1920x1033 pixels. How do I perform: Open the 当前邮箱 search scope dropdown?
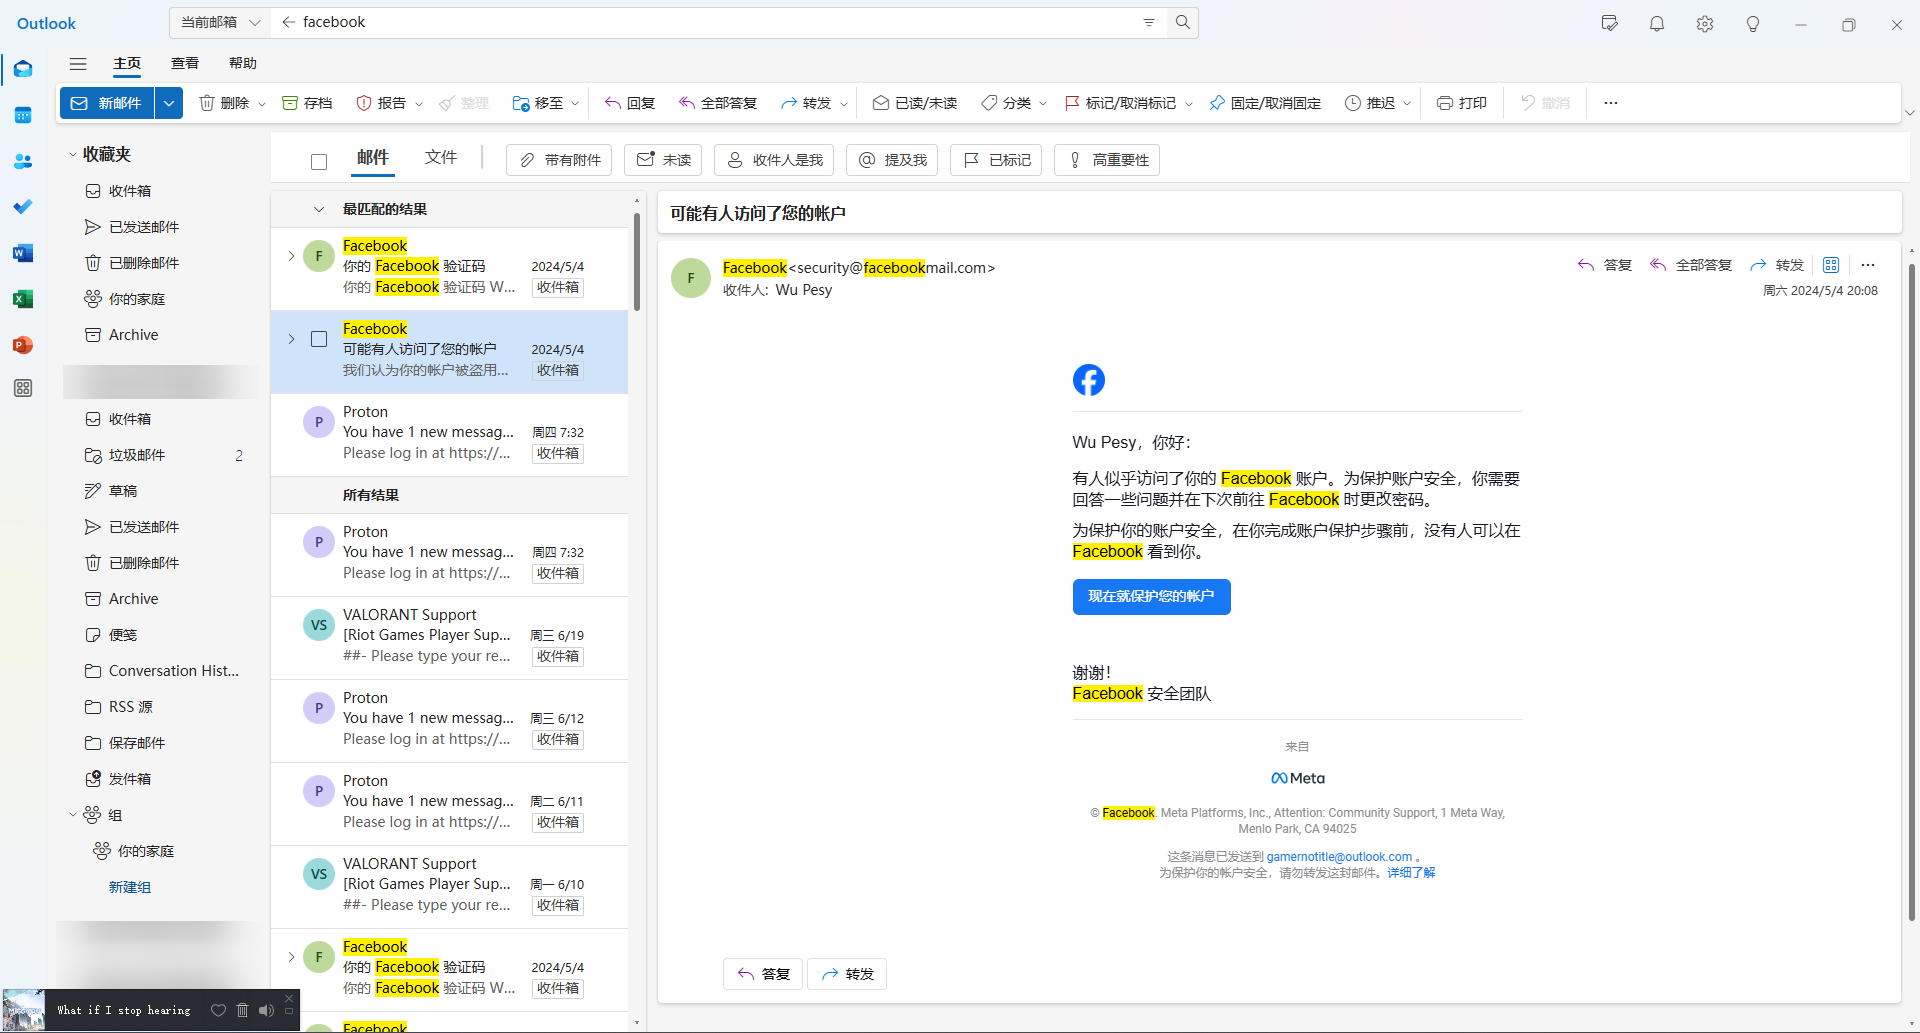[219, 22]
